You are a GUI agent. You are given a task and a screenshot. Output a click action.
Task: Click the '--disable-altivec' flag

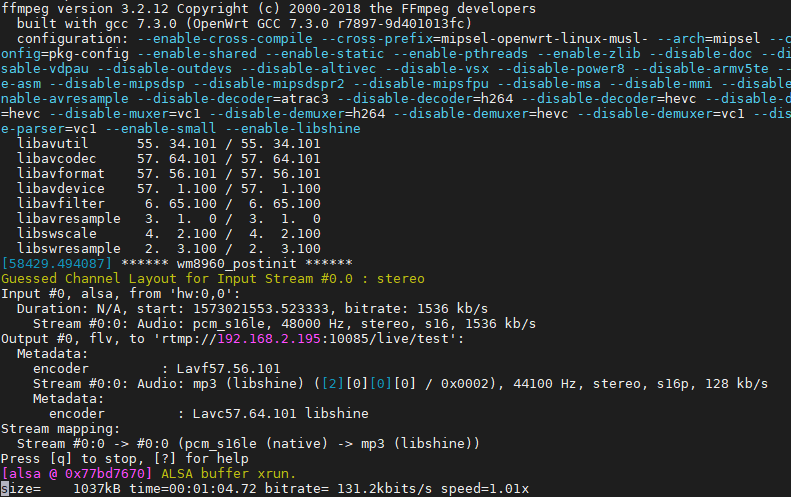pos(309,68)
